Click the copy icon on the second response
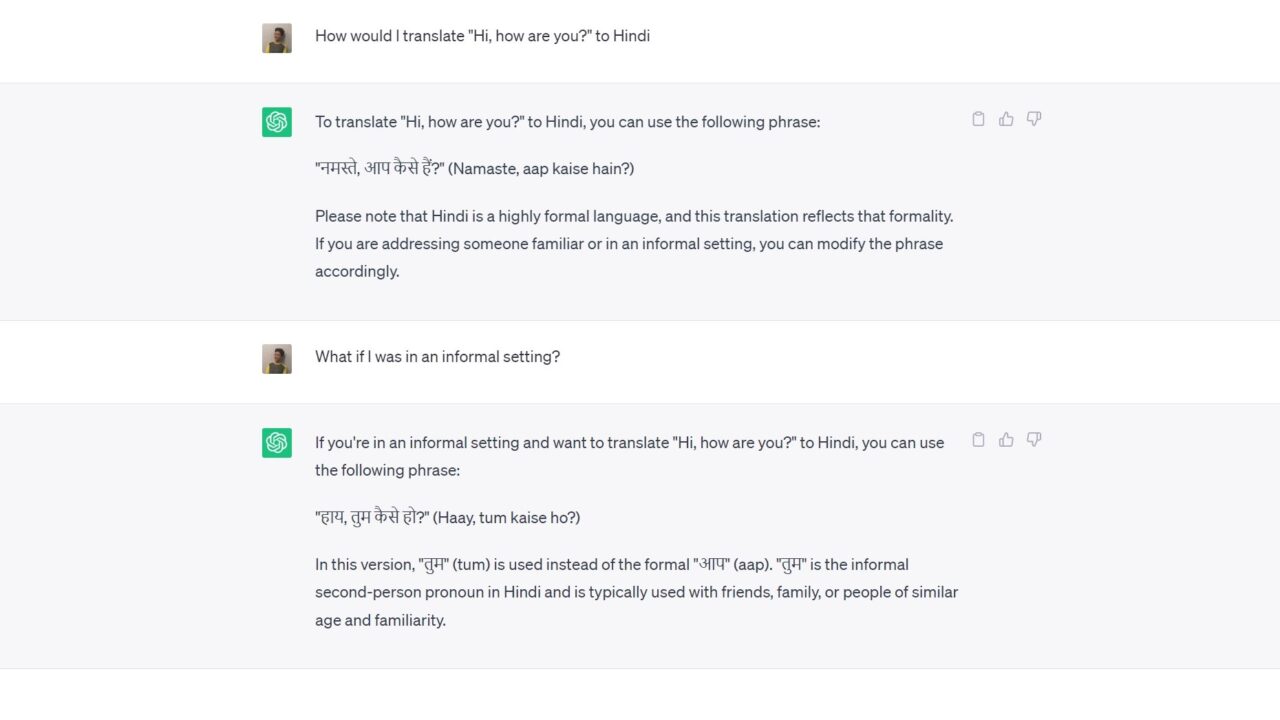Image resolution: width=1280 pixels, height=720 pixels. [x=978, y=439]
